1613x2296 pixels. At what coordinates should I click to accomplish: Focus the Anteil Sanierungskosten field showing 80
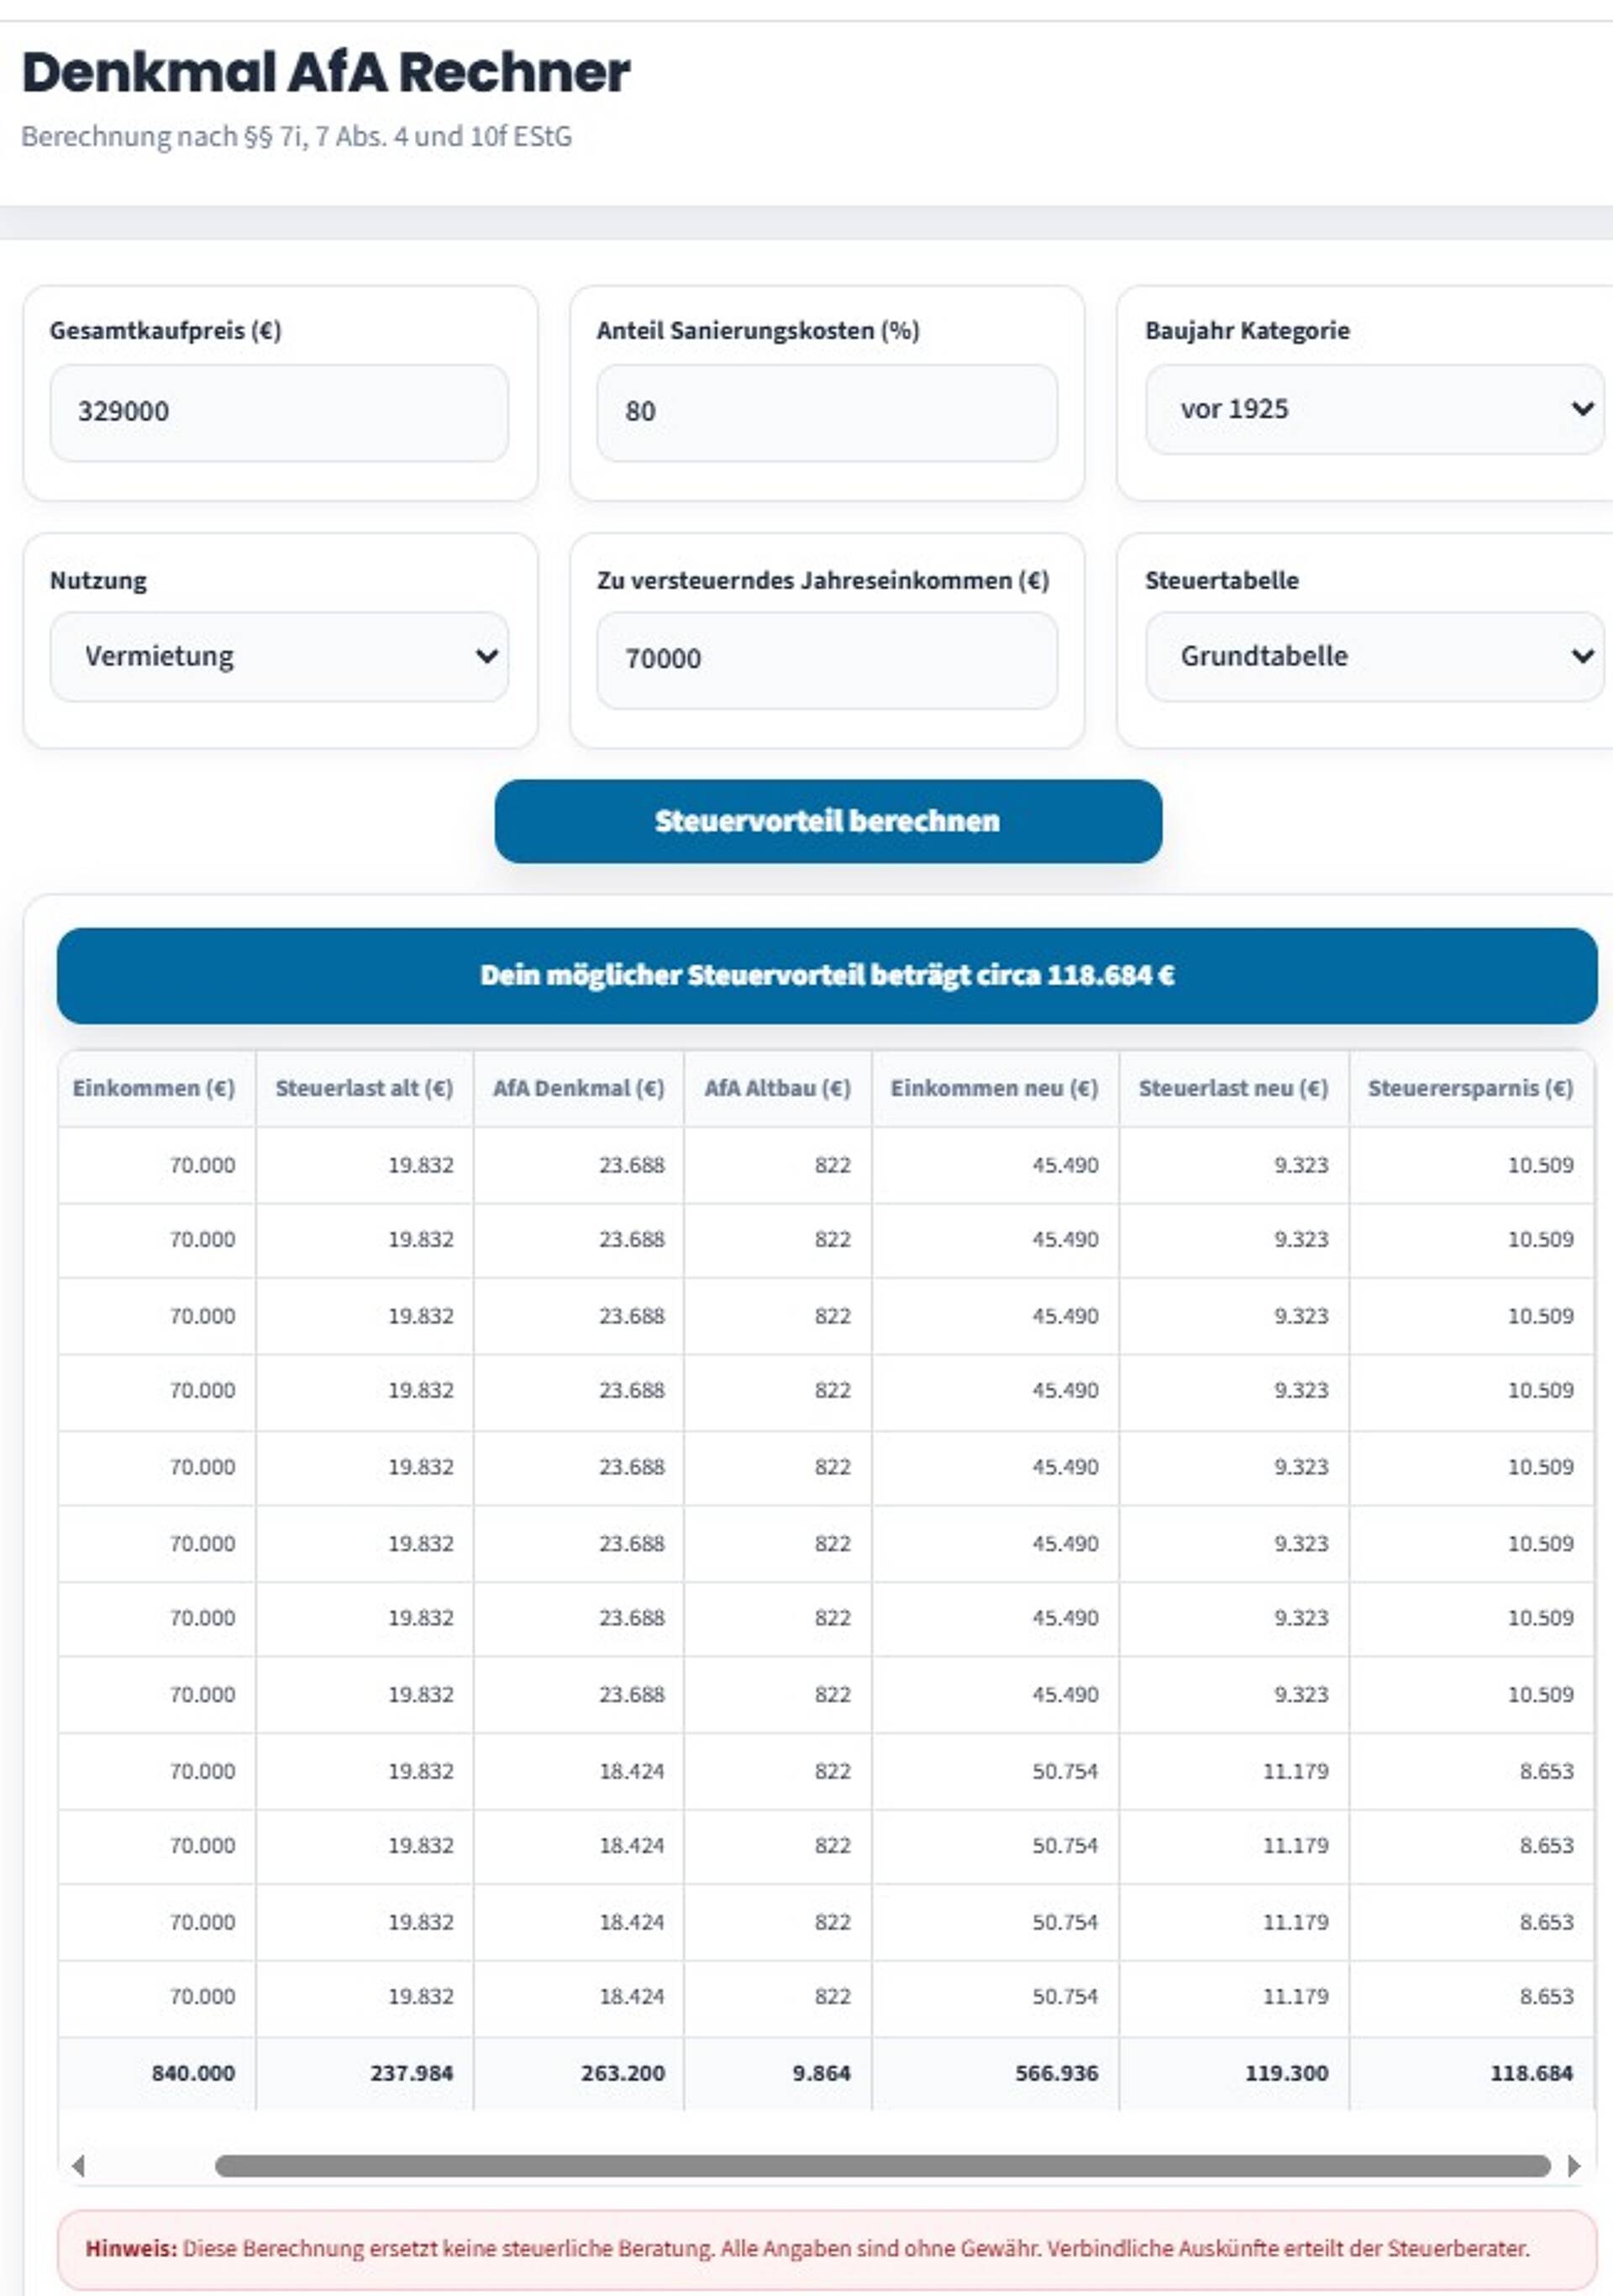(827, 412)
